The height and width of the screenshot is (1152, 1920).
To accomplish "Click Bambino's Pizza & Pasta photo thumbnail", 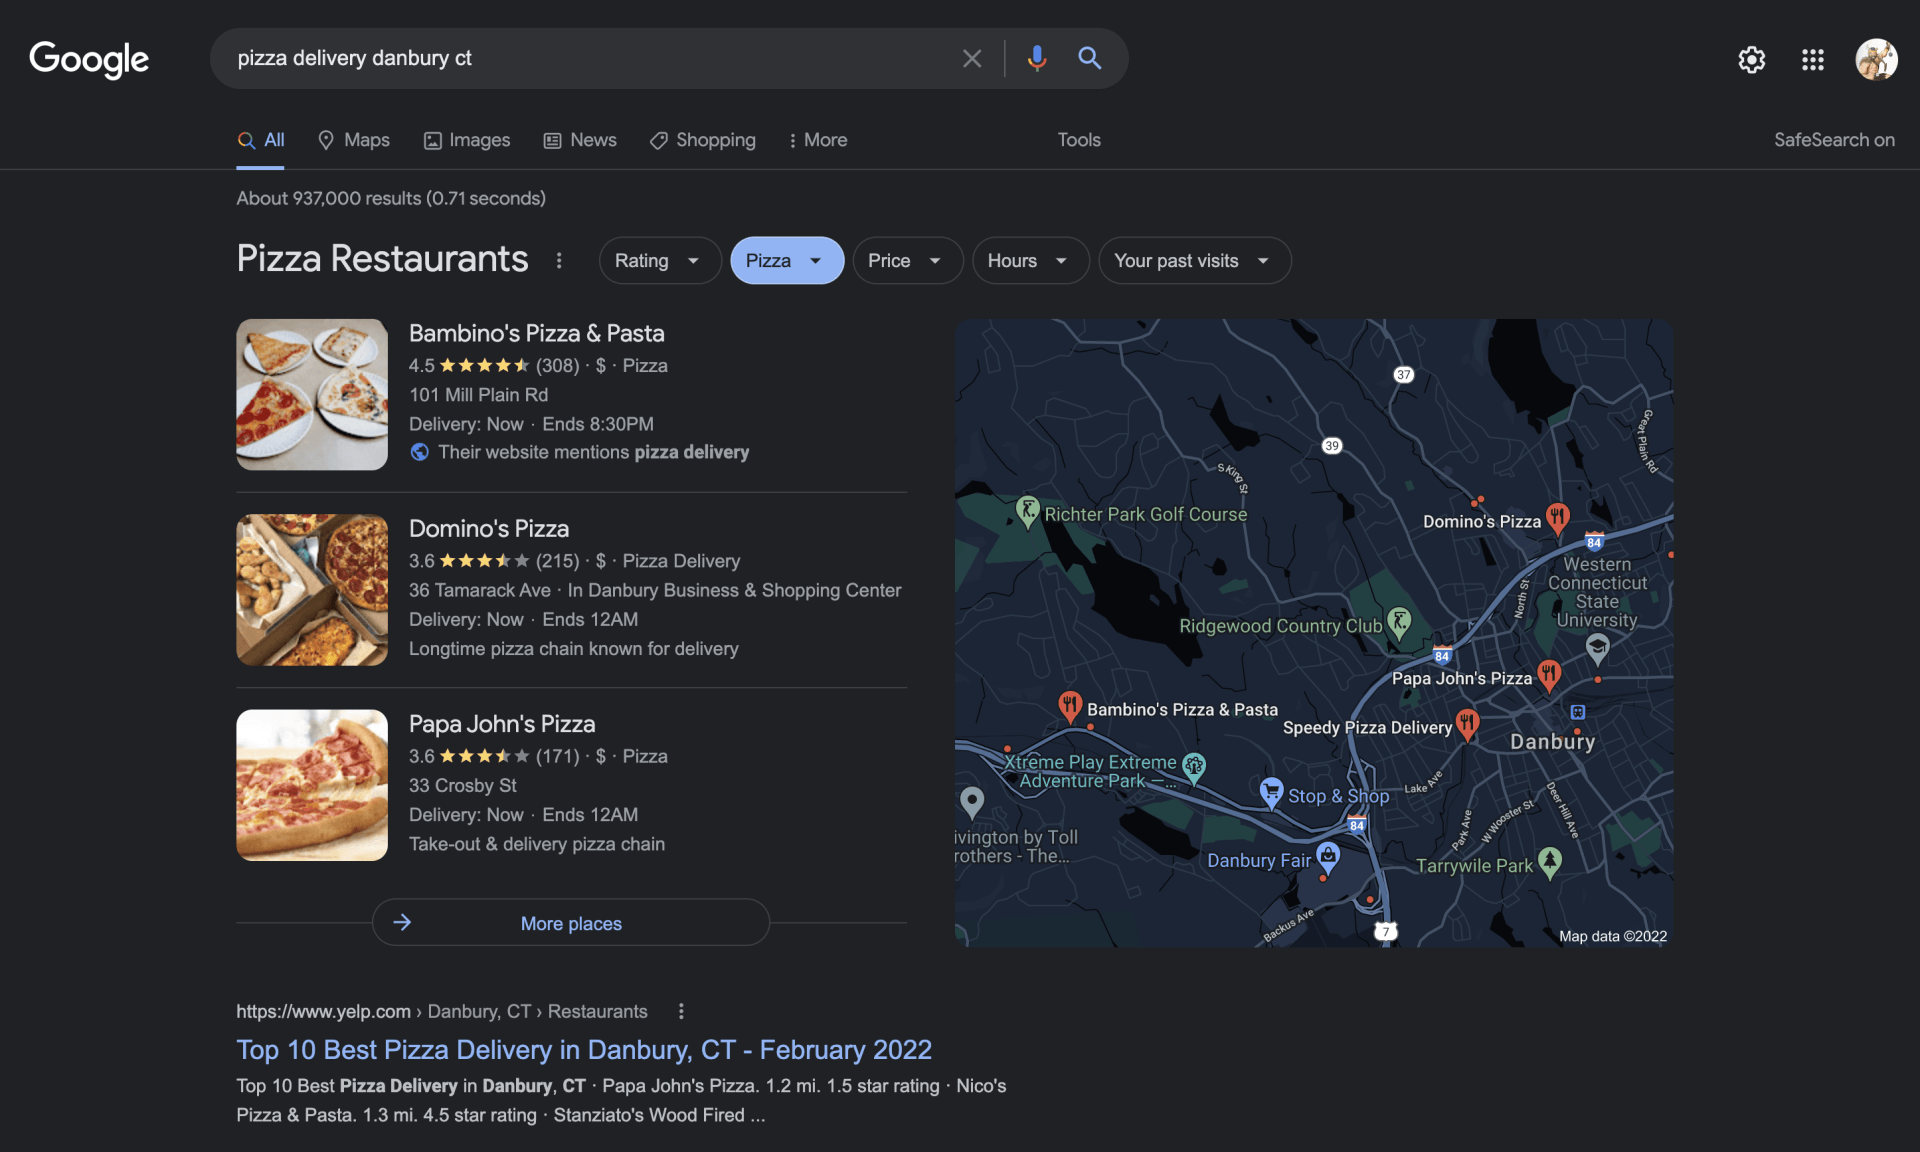I will coord(312,394).
